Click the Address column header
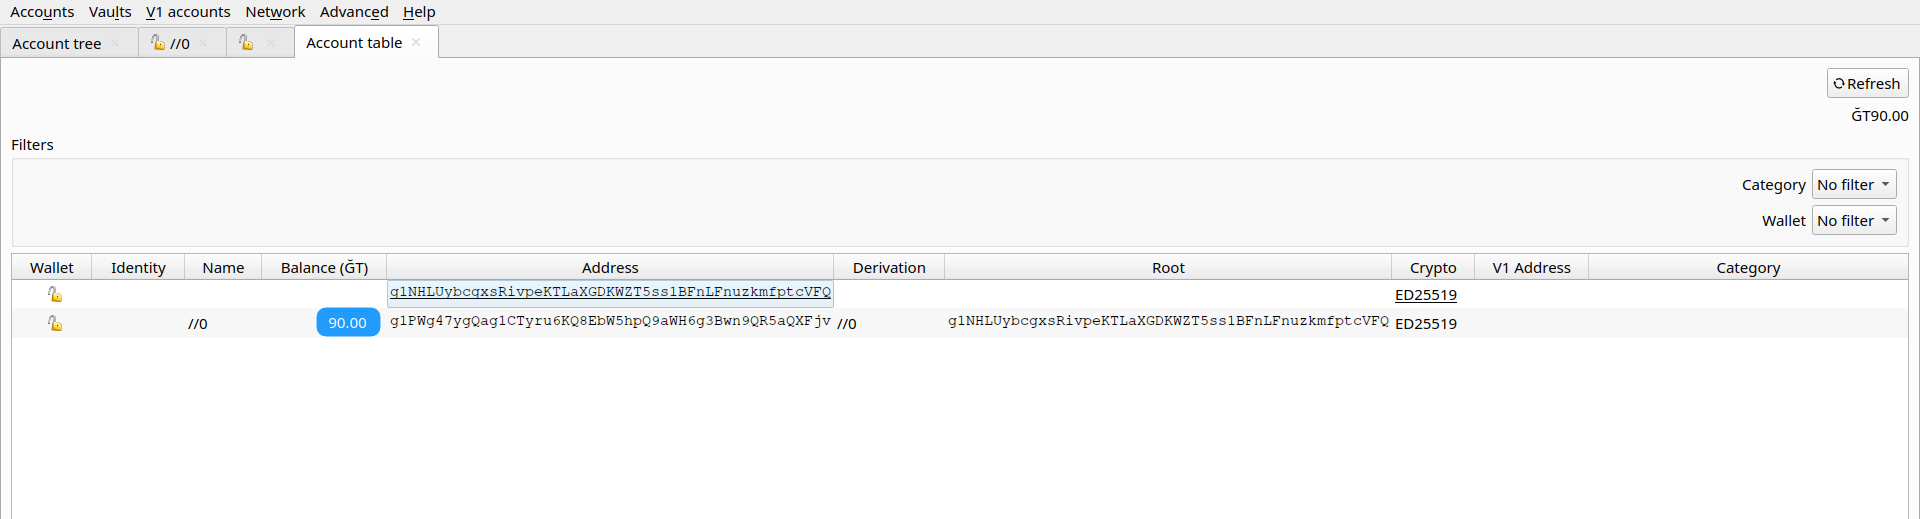 610,267
